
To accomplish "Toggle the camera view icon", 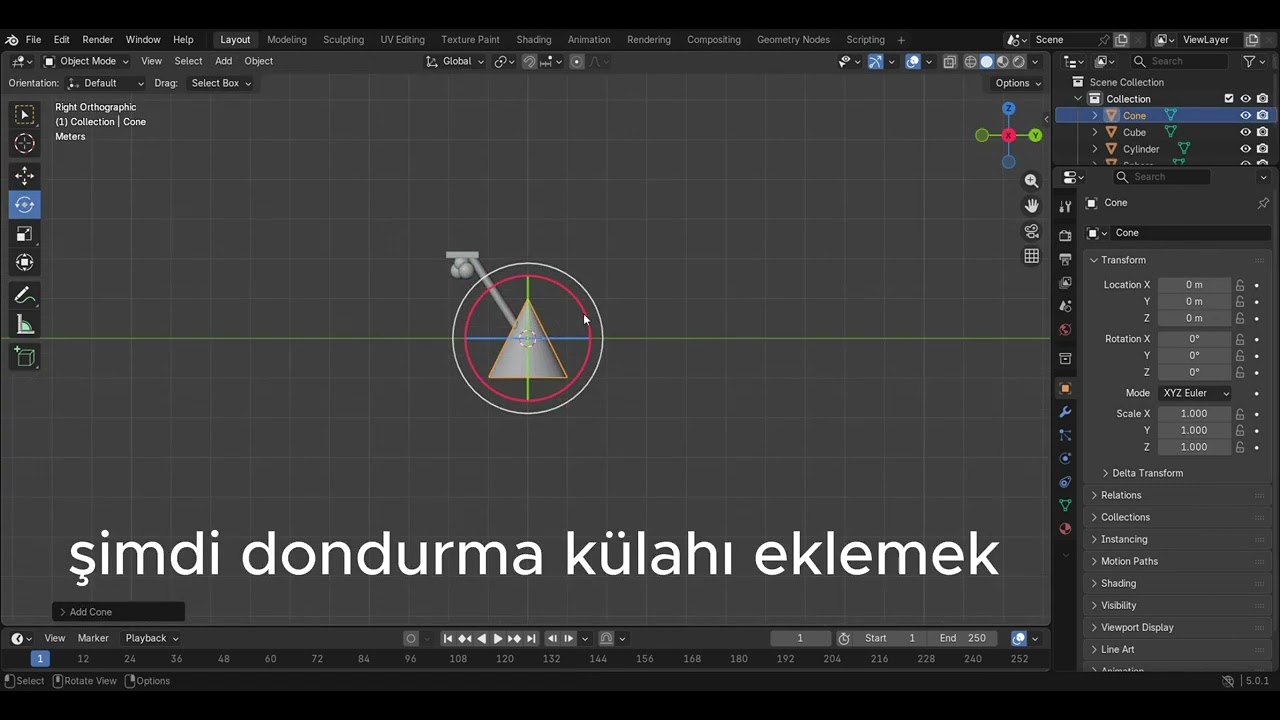I will click(1031, 231).
